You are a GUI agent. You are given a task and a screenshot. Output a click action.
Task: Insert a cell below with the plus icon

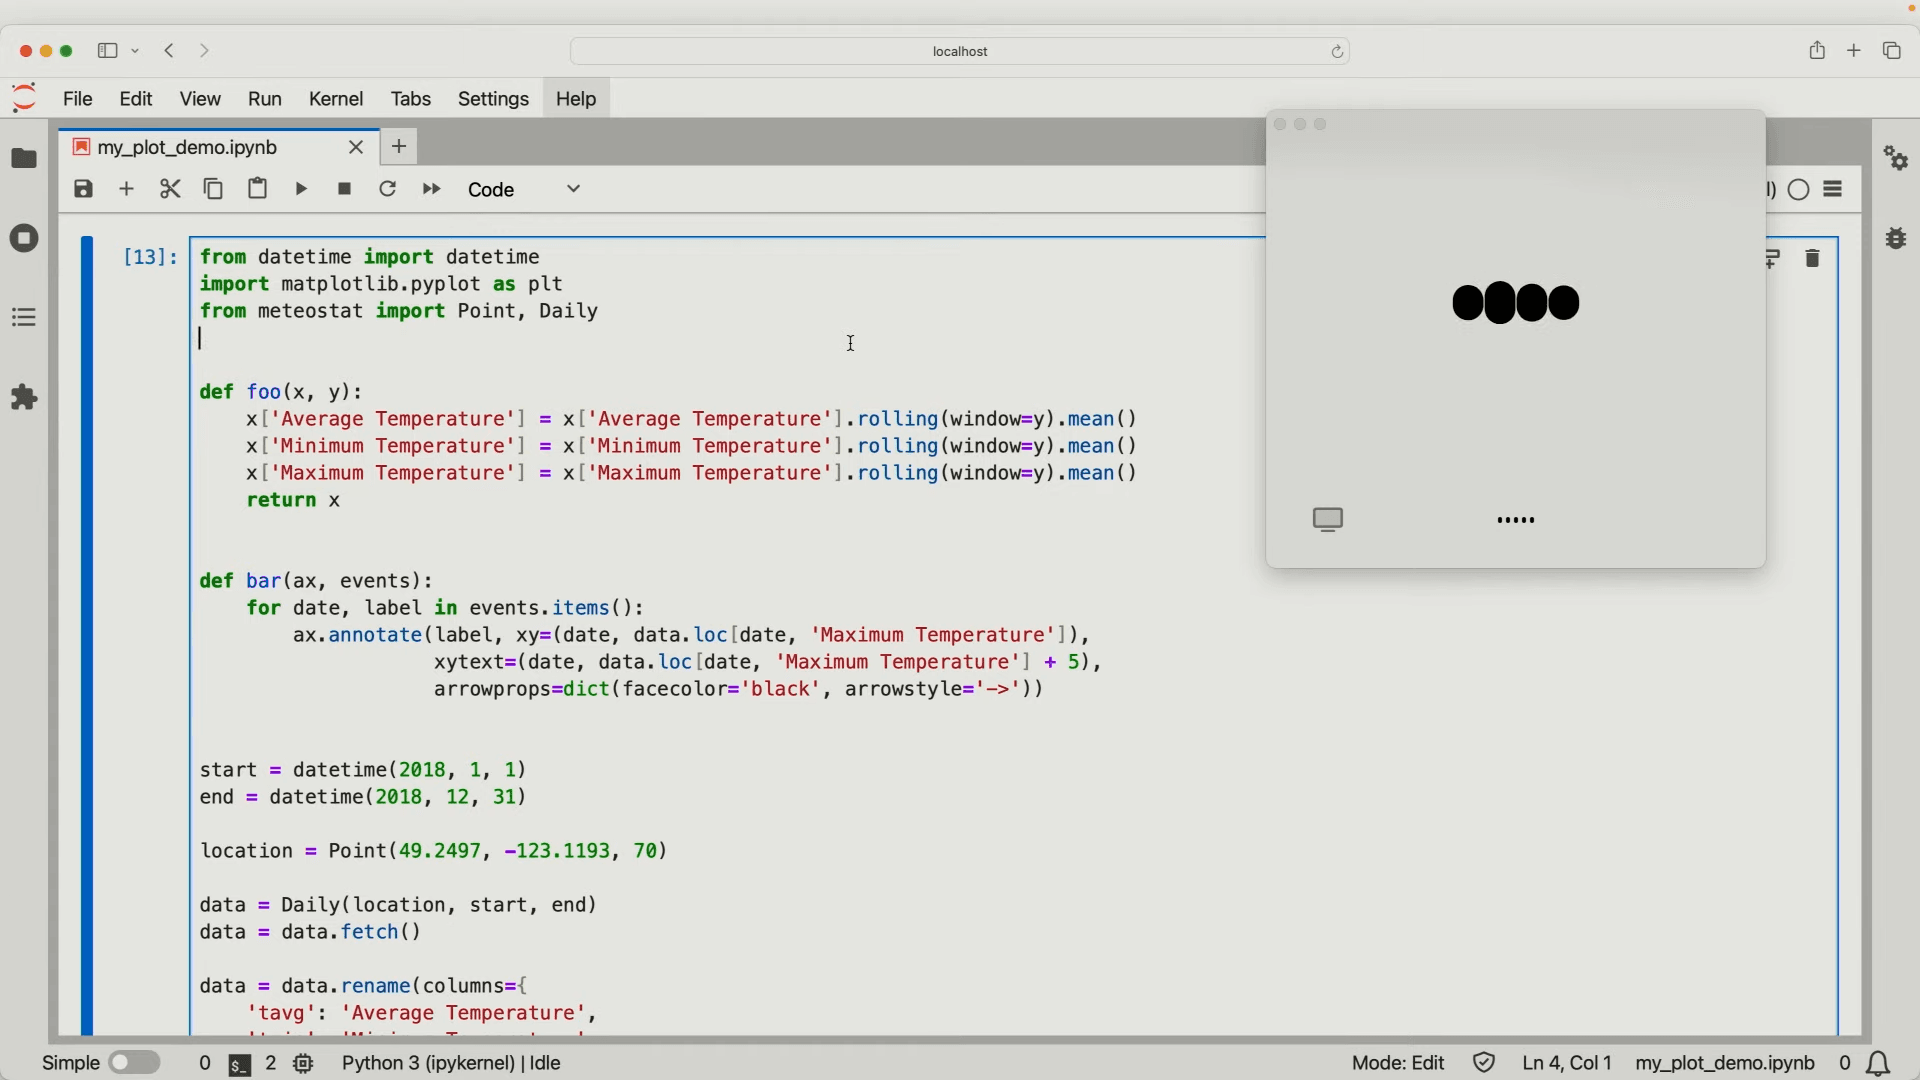tap(127, 189)
